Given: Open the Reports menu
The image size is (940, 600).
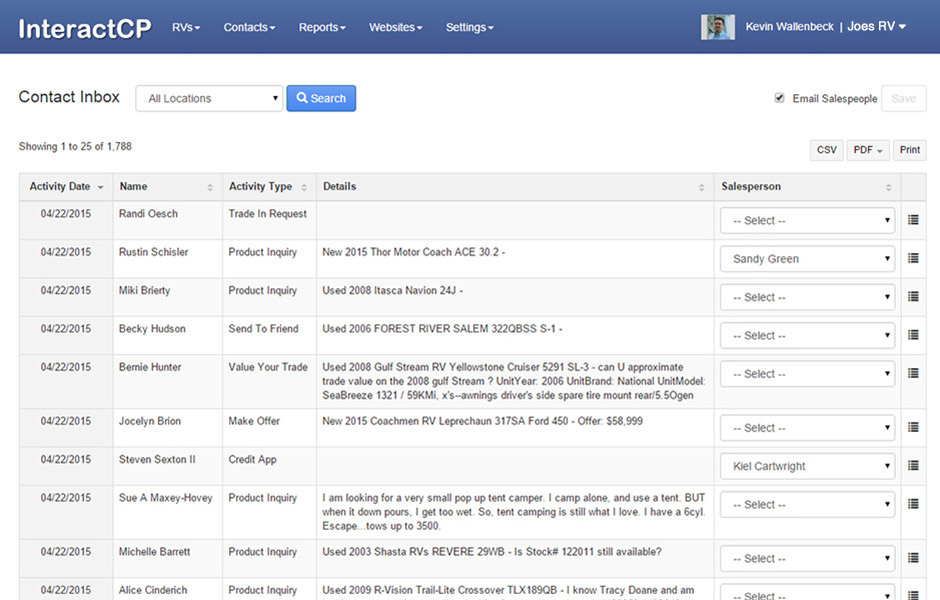Looking at the screenshot, I should click(x=322, y=27).
